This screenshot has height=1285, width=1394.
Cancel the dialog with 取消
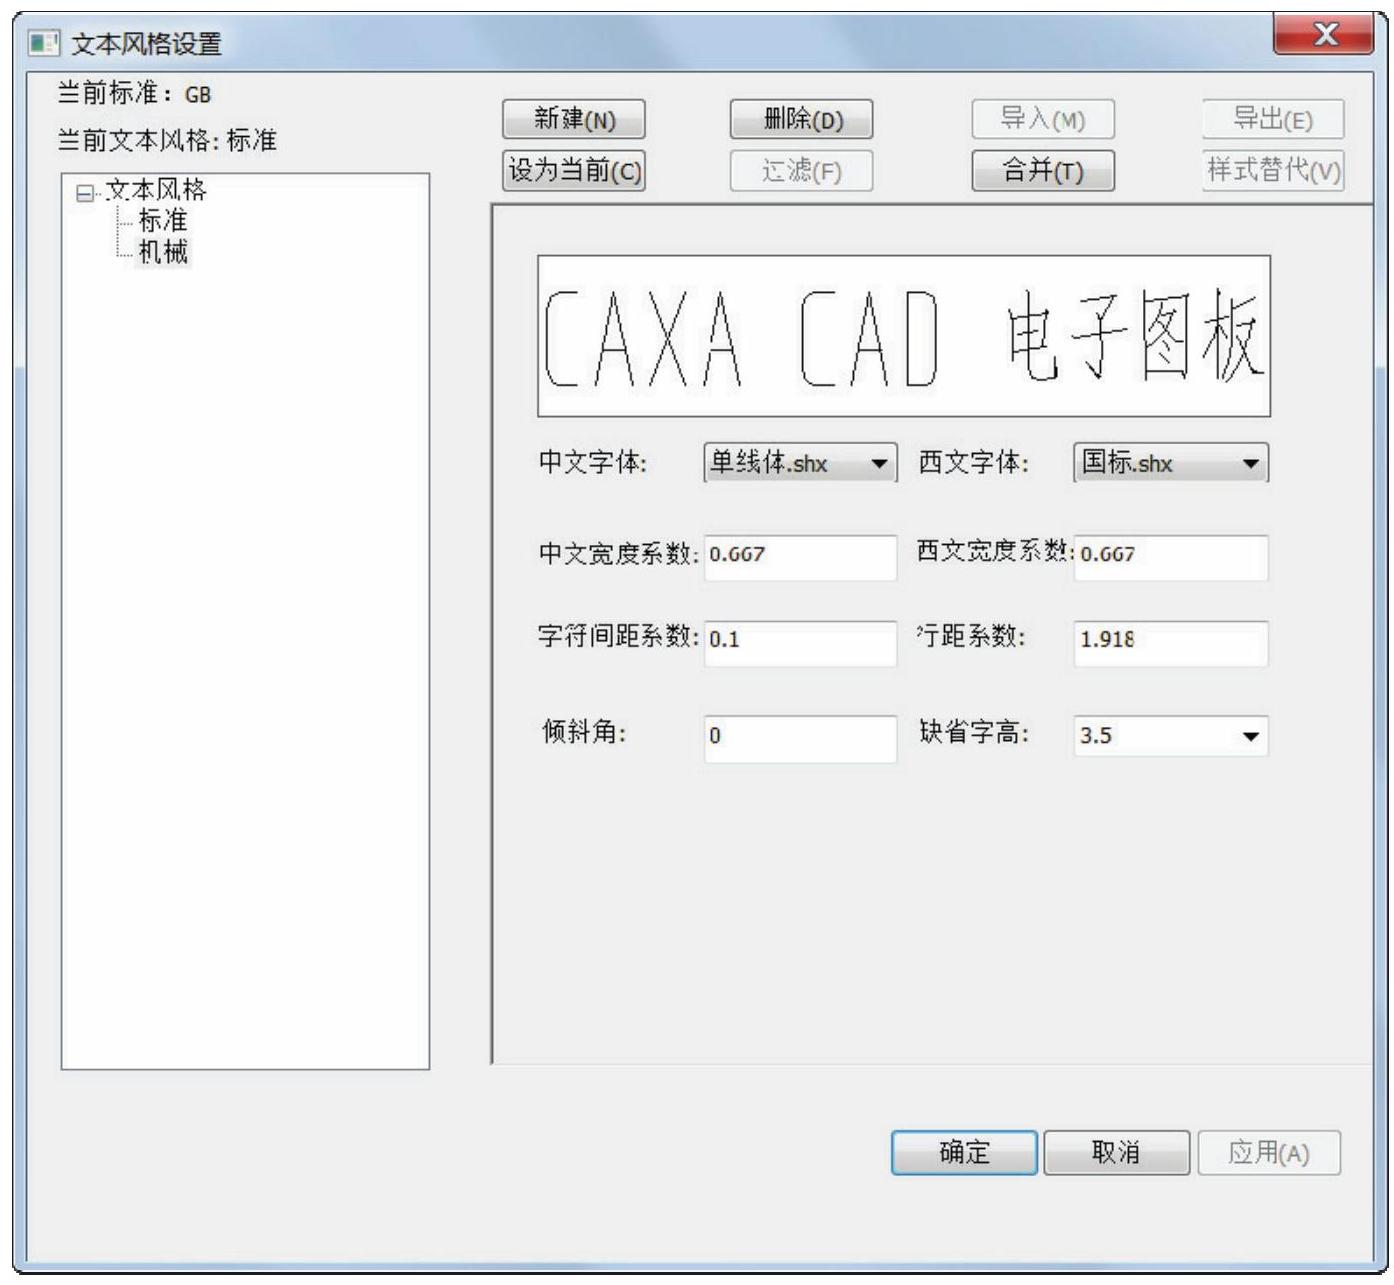click(x=1117, y=1152)
